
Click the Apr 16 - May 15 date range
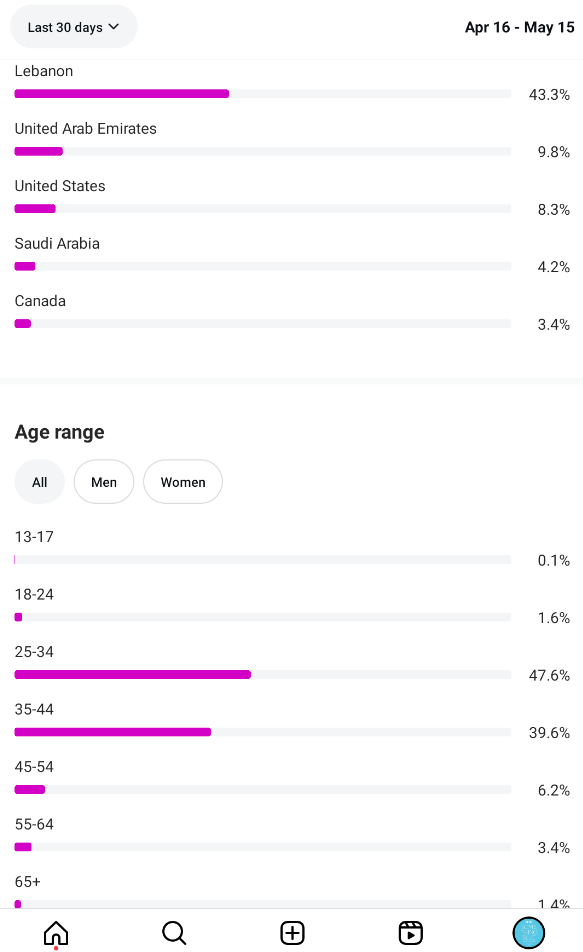519,27
